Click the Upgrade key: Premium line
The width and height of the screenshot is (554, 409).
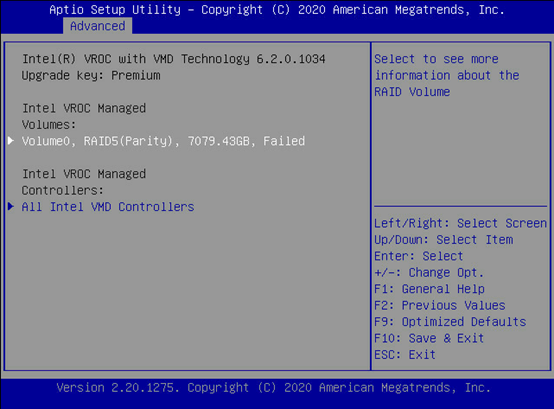(x=91, y=76)
